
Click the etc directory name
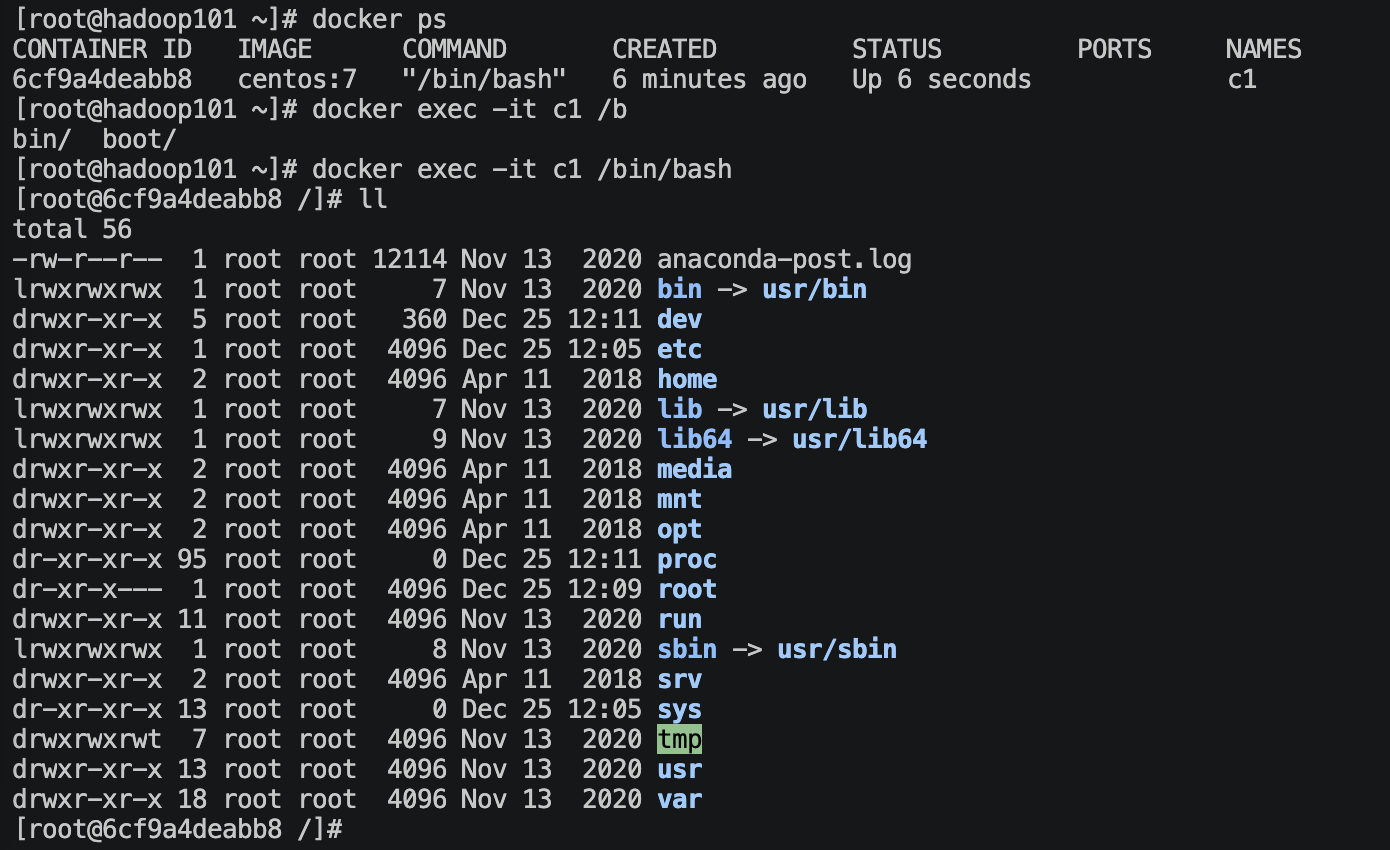click(679, 350)
